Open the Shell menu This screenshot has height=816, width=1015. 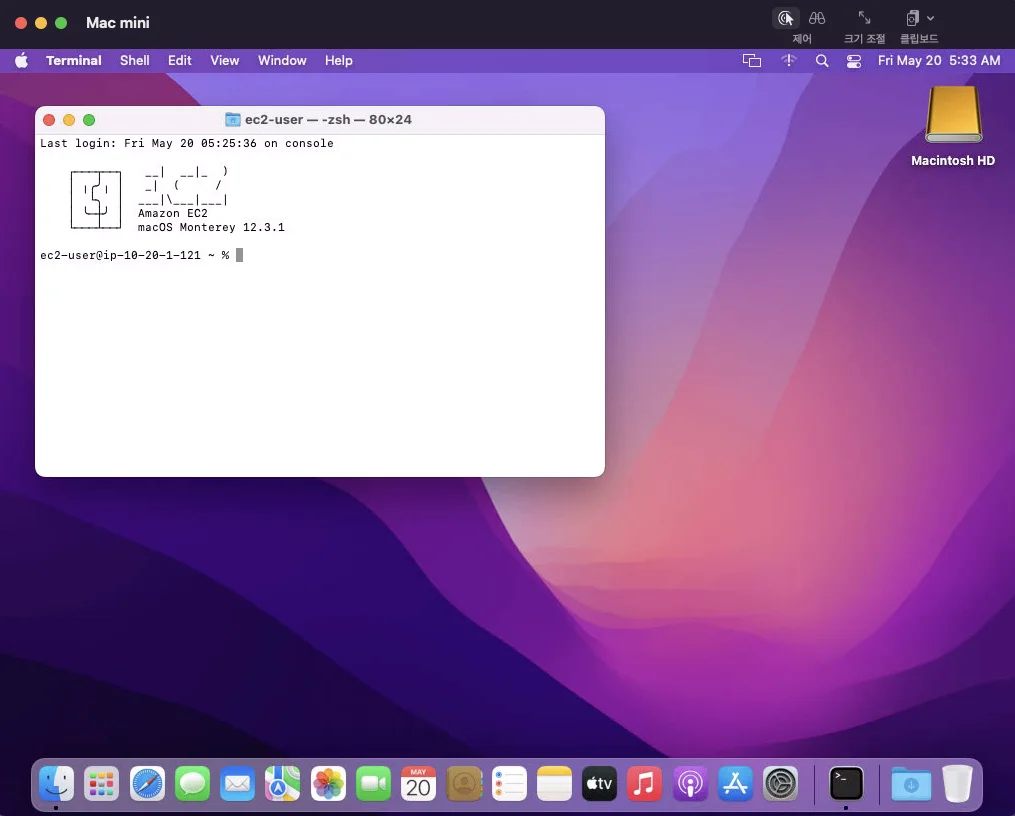point(134,61)
